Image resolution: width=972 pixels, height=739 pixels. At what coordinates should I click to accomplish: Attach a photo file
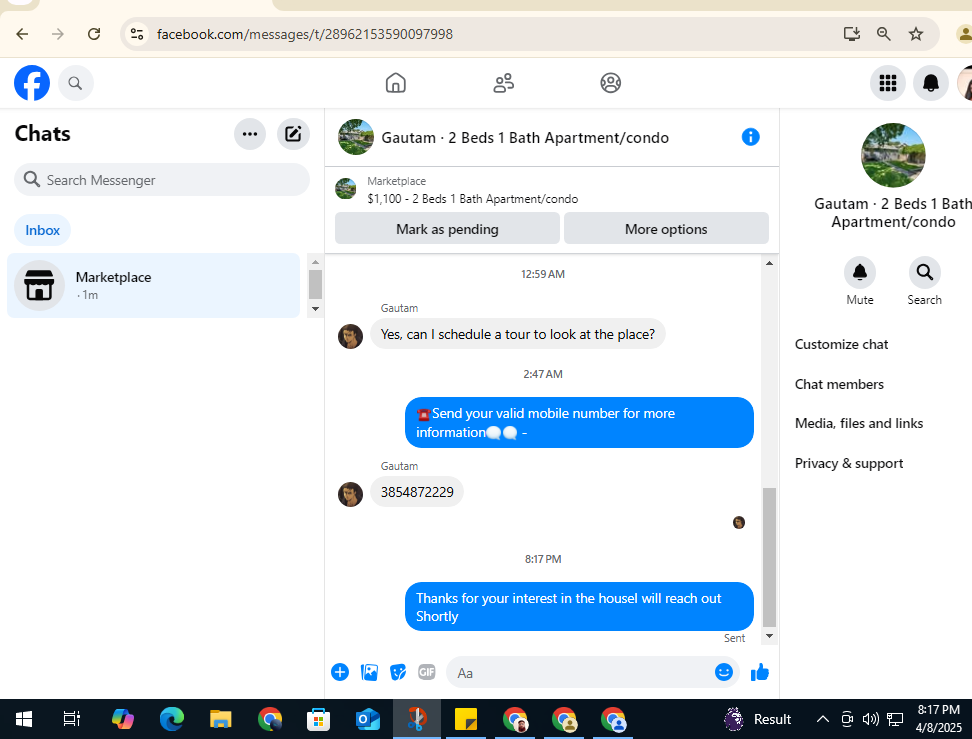(x=369, y=672)
